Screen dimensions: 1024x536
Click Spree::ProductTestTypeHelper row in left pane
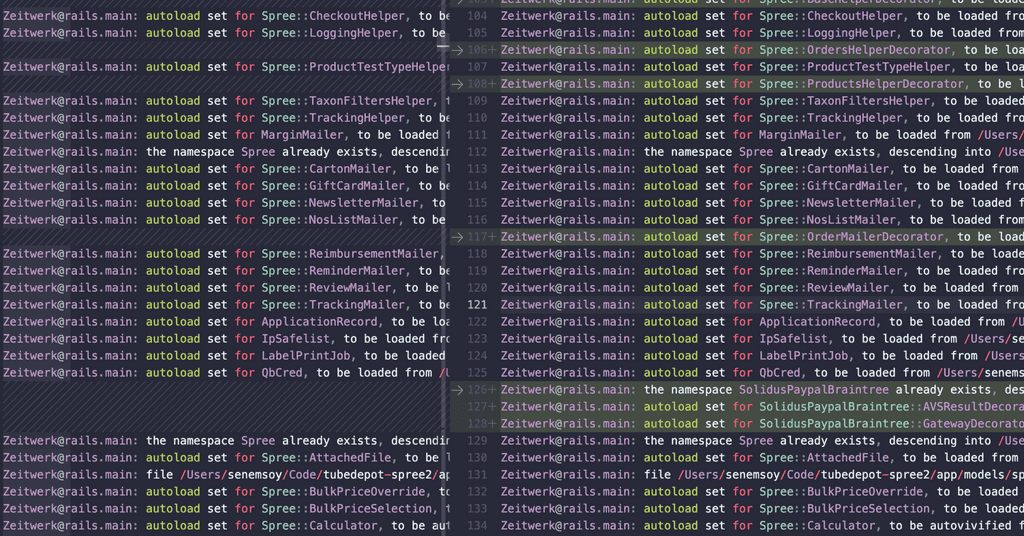point(225,67)
